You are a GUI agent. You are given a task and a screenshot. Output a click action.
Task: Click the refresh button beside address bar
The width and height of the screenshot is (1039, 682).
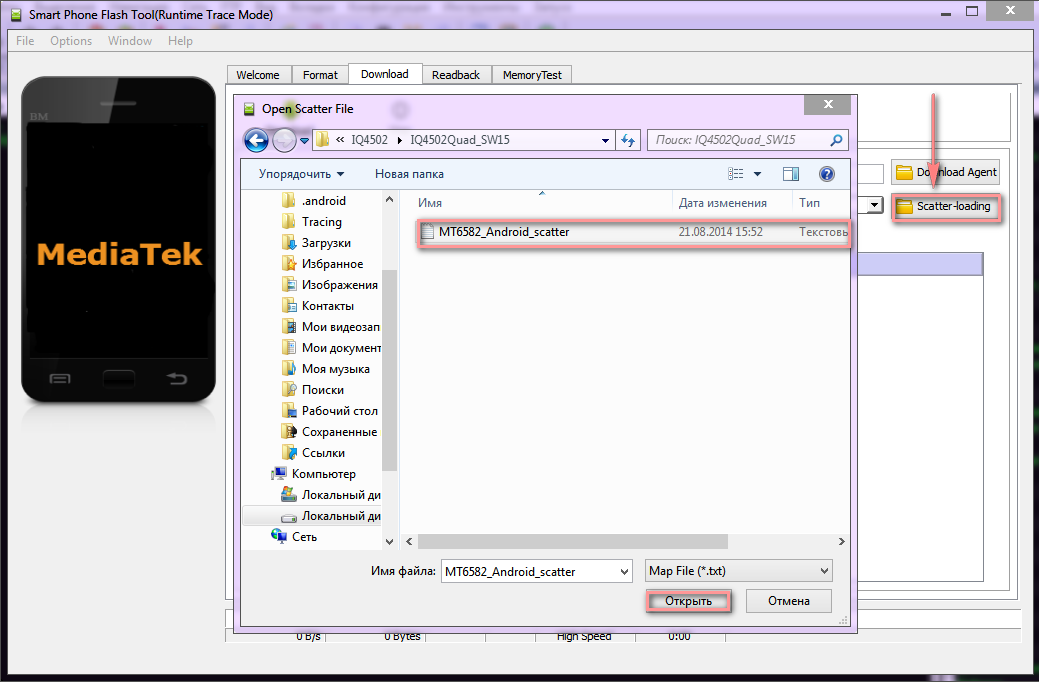[629, 140]
